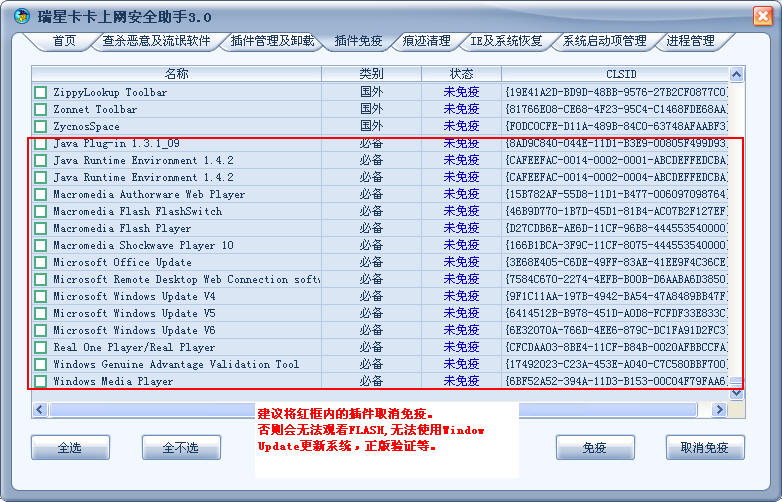Click the 全不选 button
This screenshot has height=502, width=782.
tap(181, 447)
